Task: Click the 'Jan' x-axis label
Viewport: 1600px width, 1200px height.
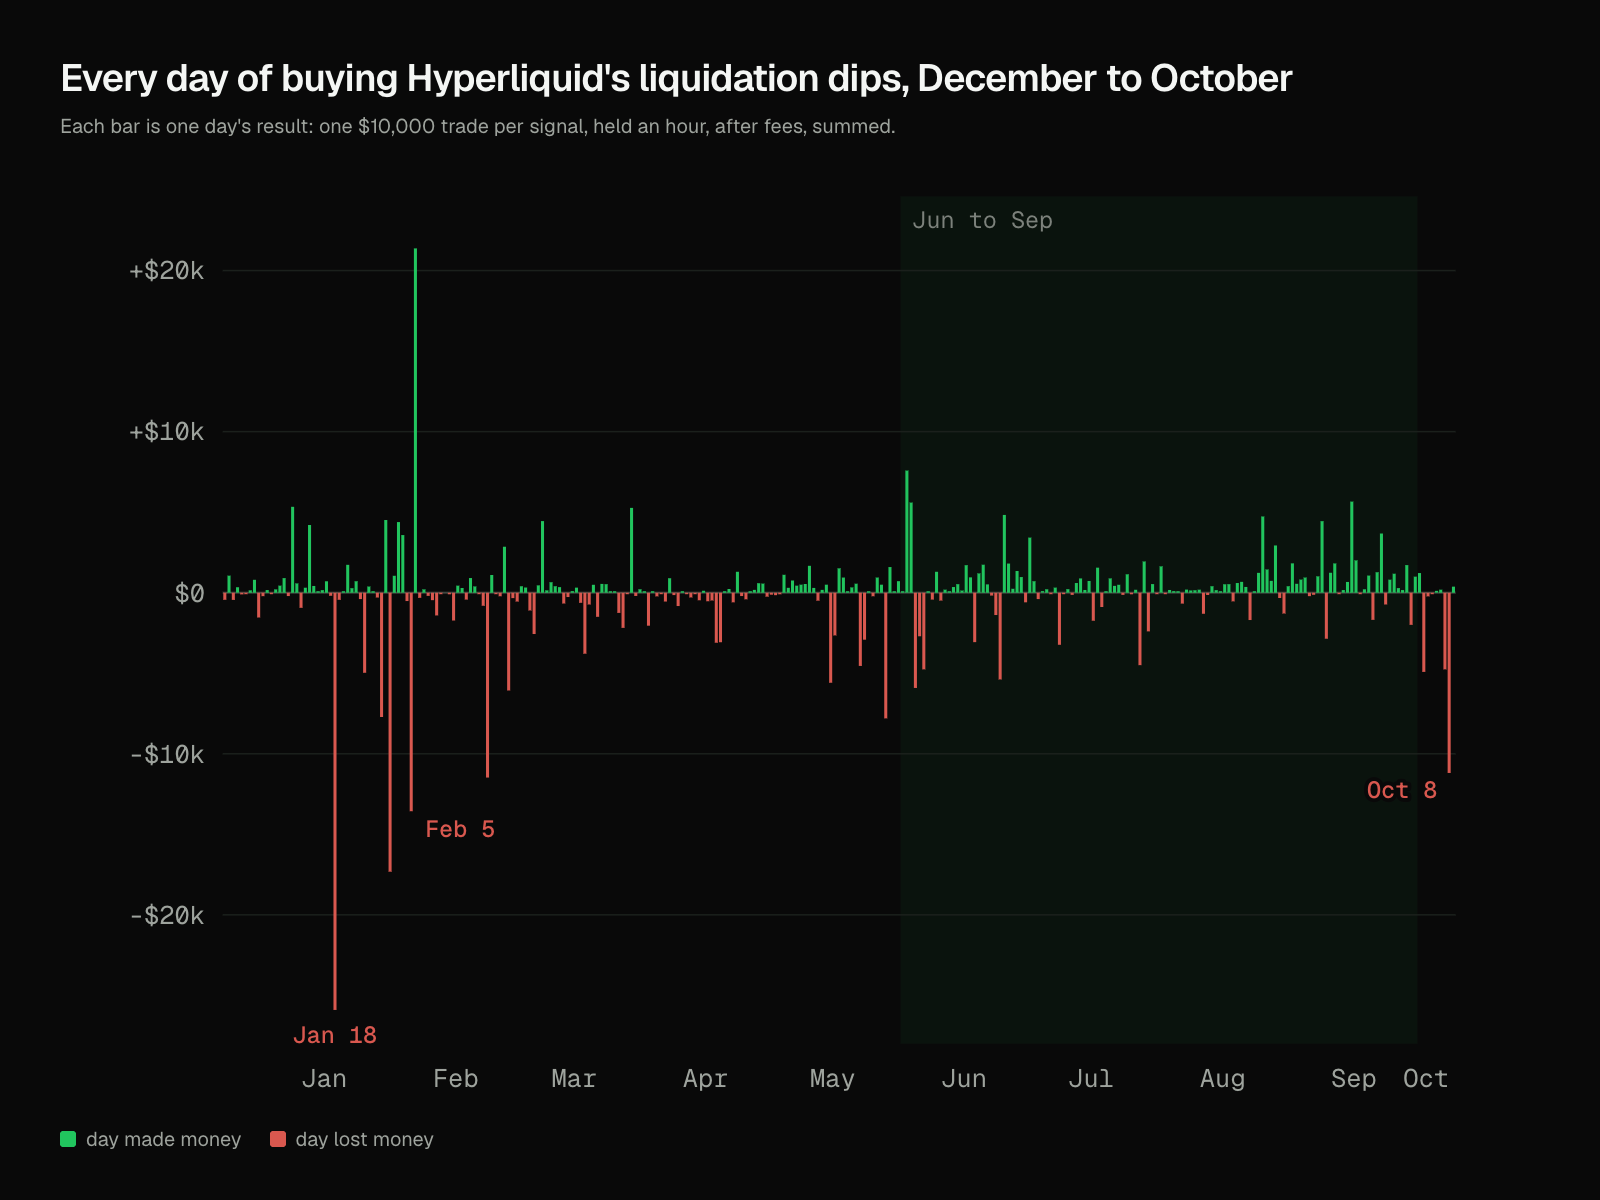Action: [324, 1079]
